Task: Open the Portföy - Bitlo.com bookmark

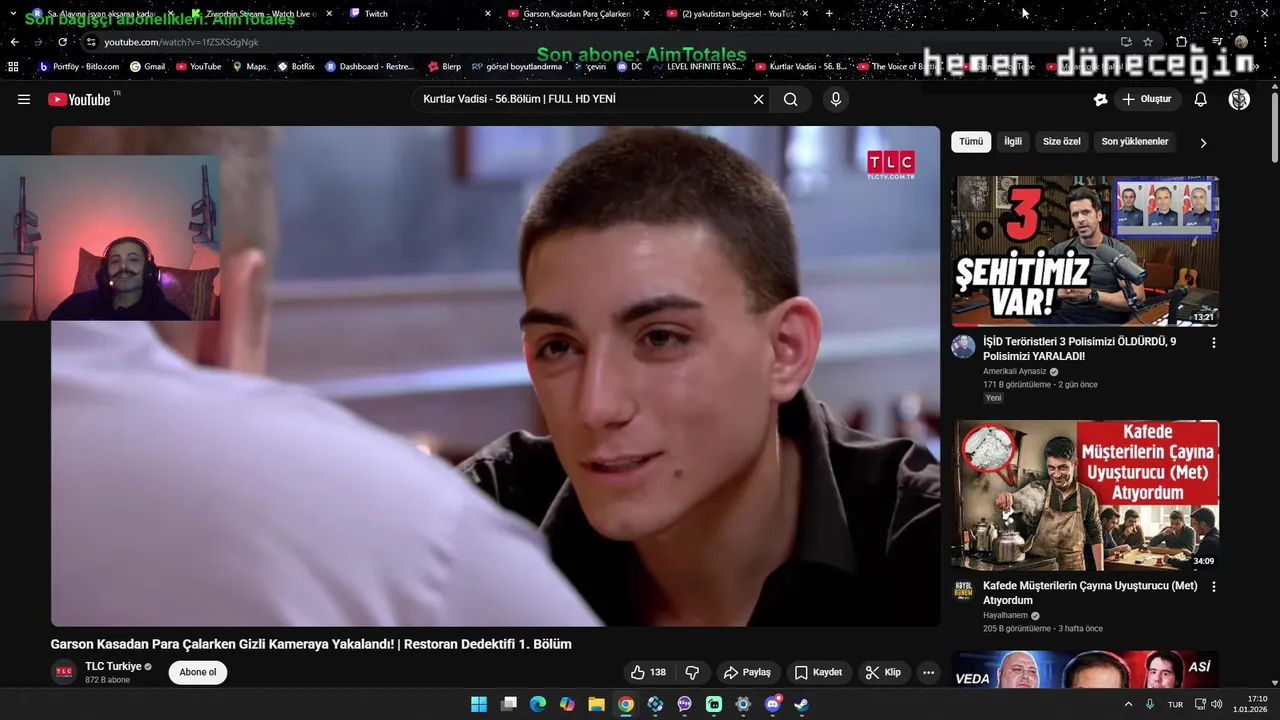Action: coord(79,67)
